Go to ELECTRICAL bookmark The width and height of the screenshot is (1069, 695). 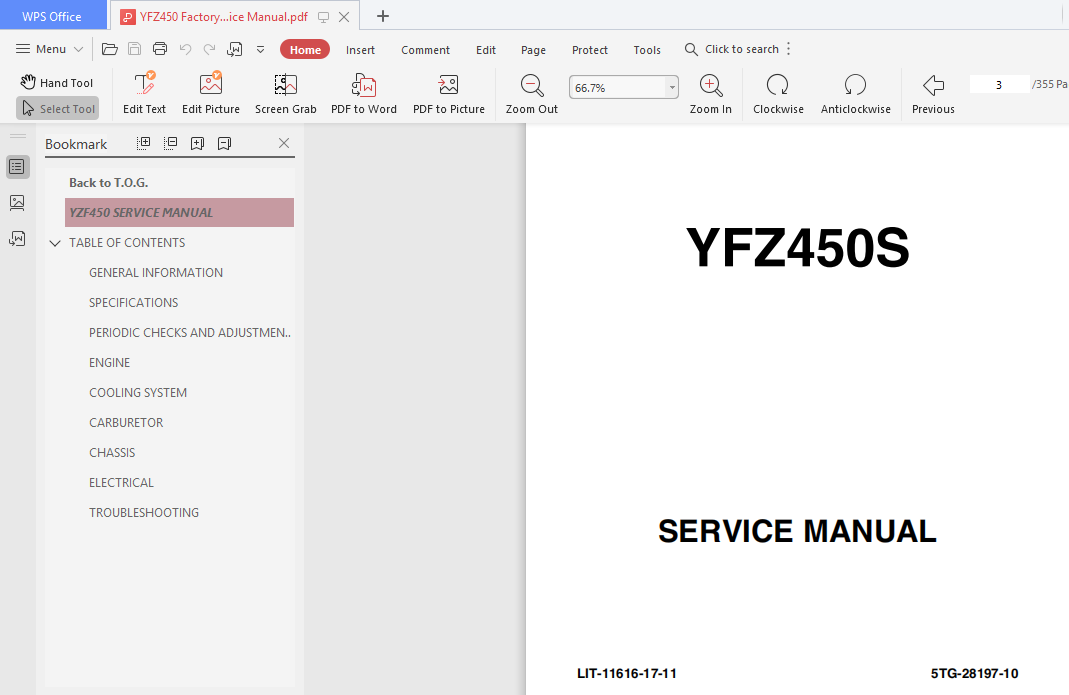(121, 483)
